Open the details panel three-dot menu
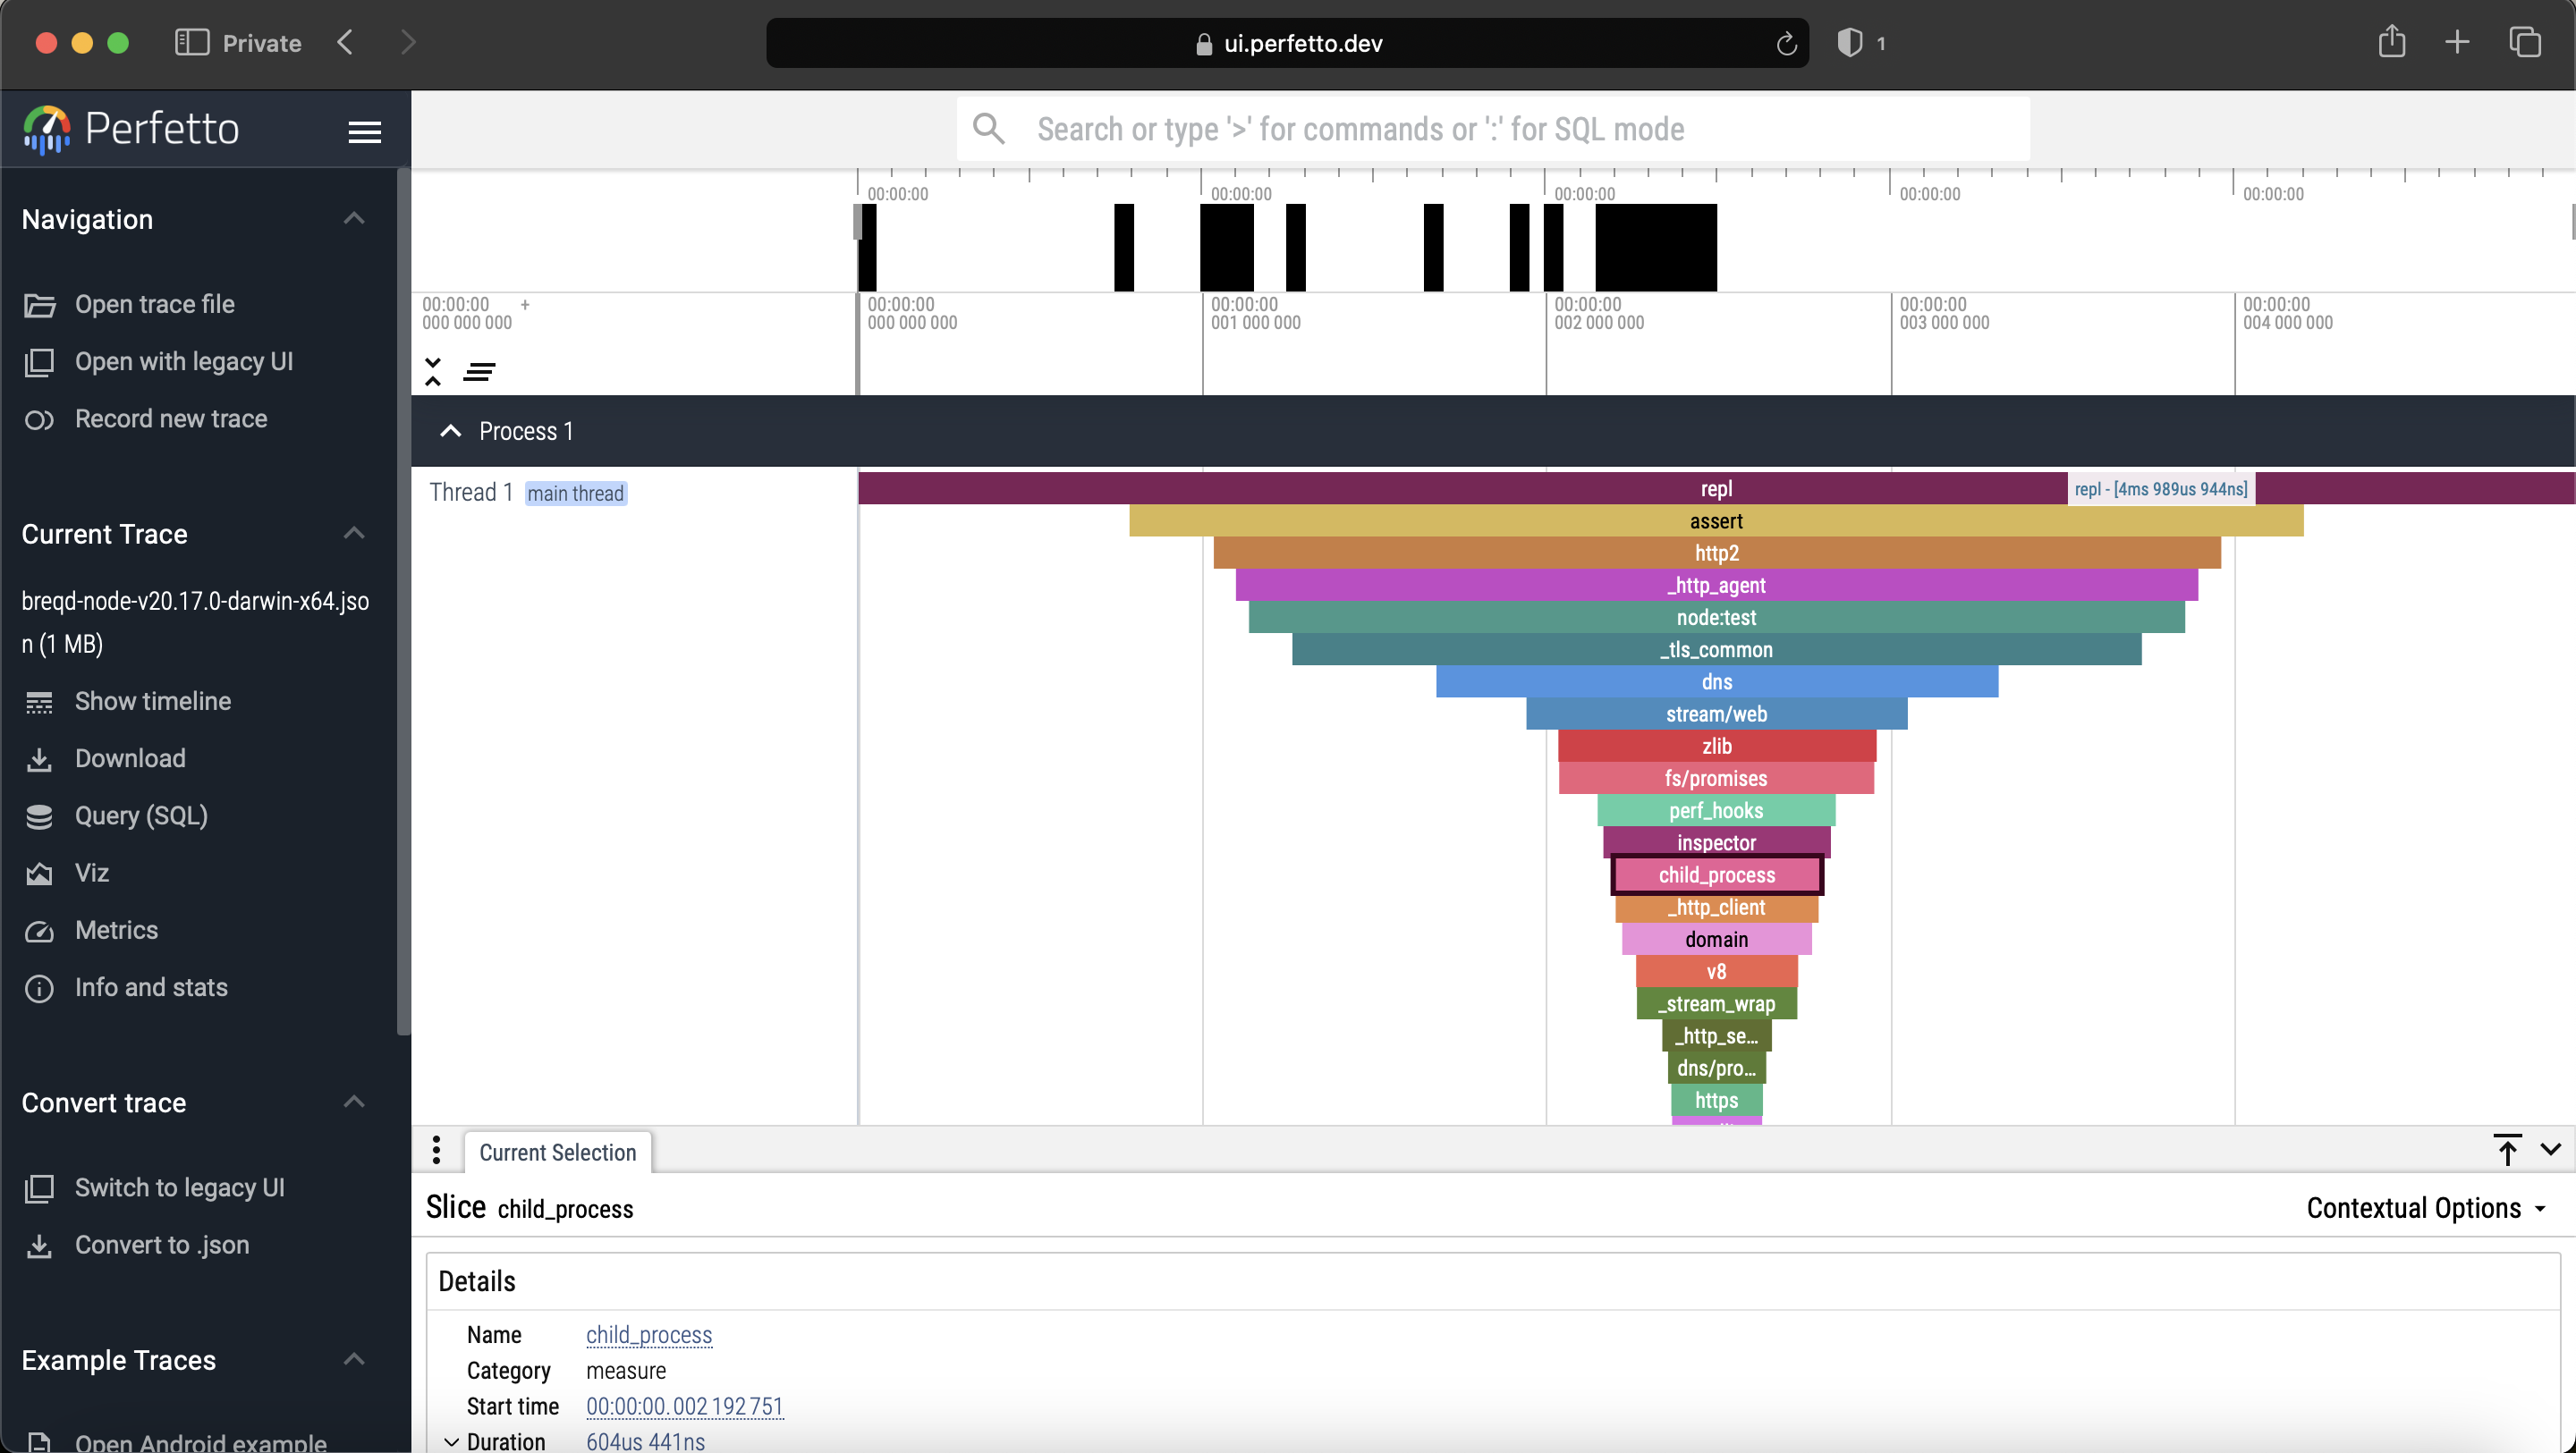The height and width of the screenshot is (1453, 2576). [436, 1150]
